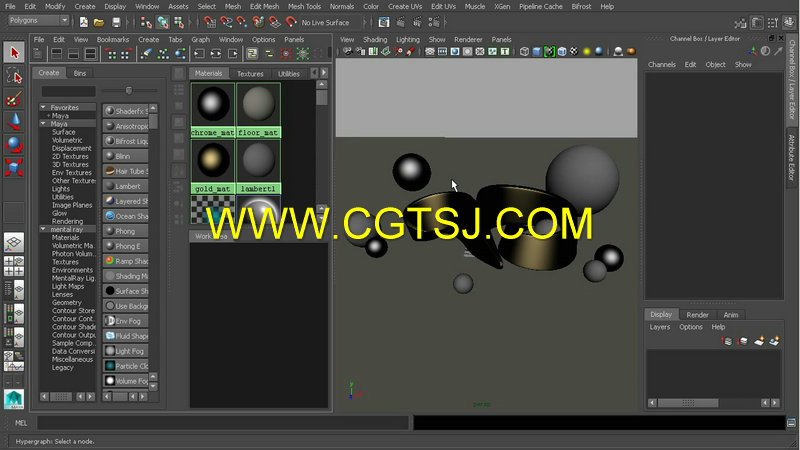
Task: Create a Ramp Shader node
Action: [126, 261]
